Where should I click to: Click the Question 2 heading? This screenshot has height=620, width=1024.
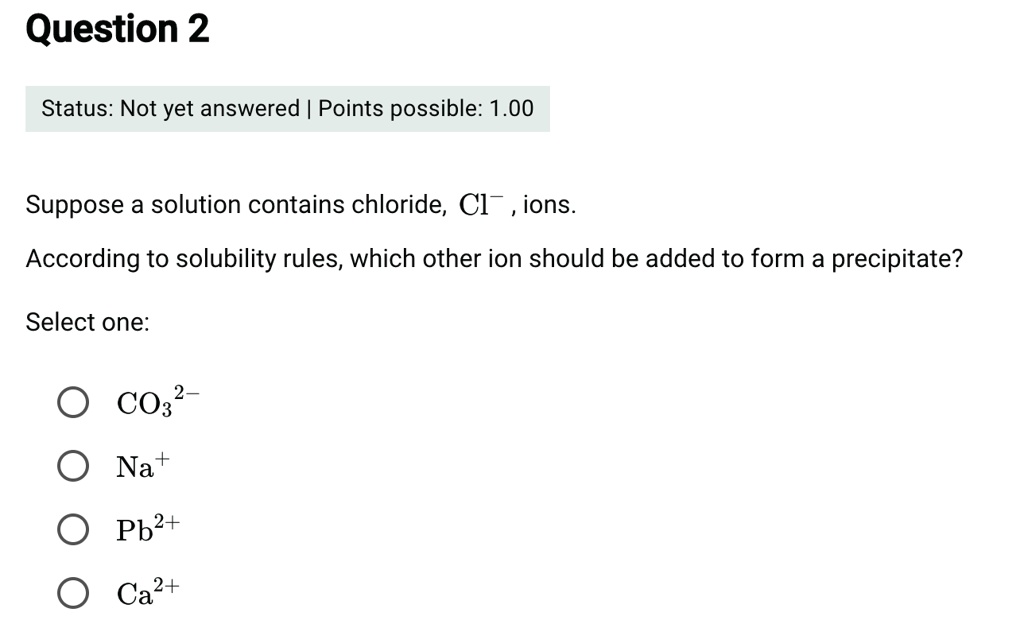[x=116, y=29]
